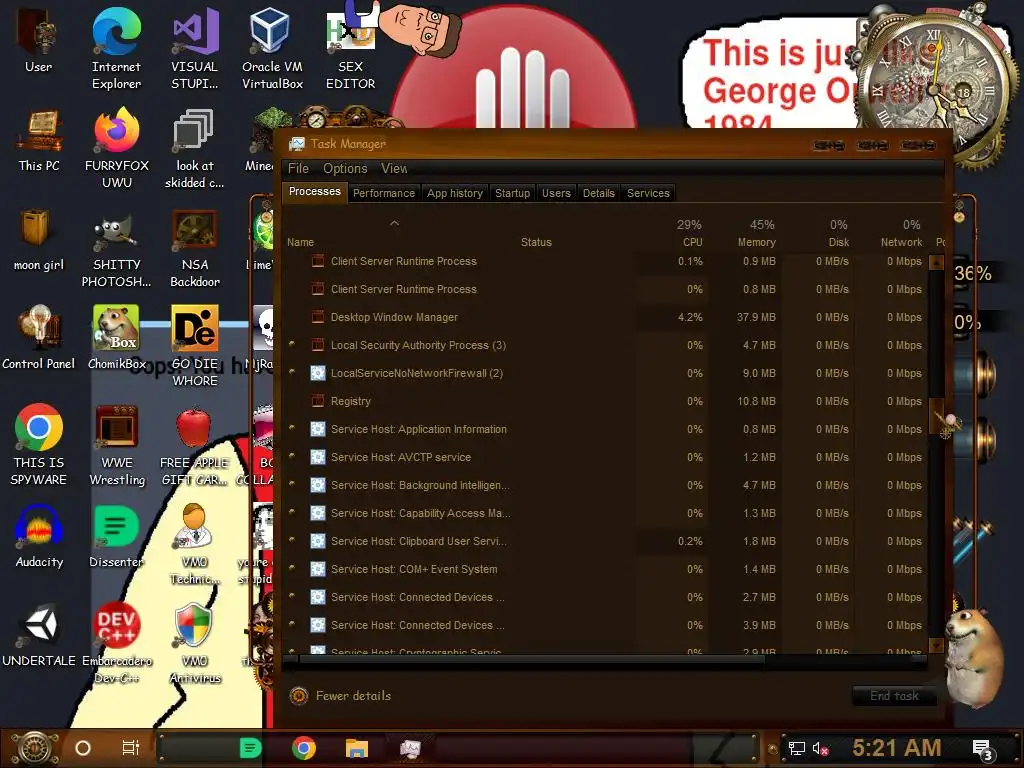1024x768 pixels.
Task: Expand Service Host: Application Information
Action: coord(292,428)
